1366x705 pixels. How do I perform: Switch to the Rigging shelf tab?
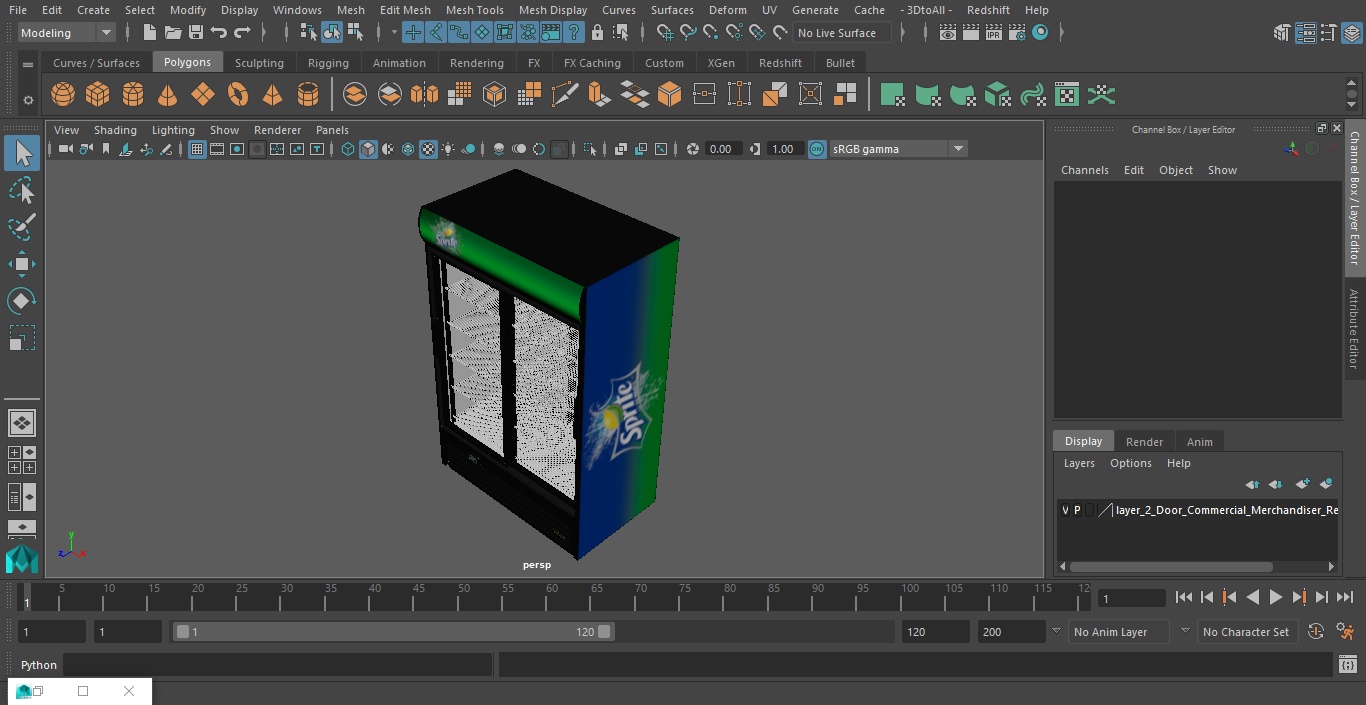[328, 63]
